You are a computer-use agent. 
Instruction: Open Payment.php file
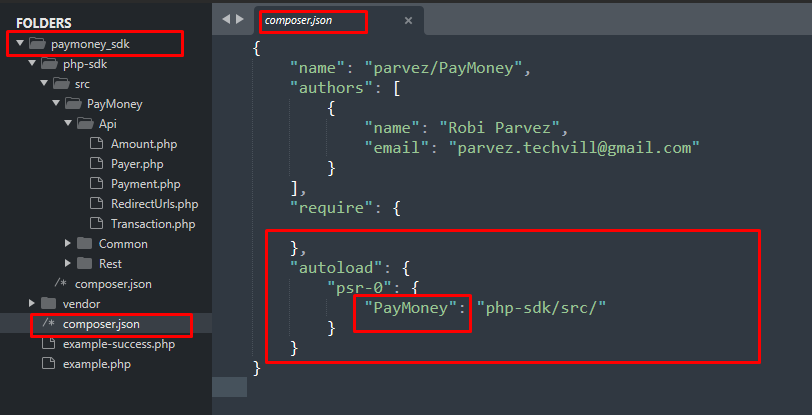coord(145,184)
